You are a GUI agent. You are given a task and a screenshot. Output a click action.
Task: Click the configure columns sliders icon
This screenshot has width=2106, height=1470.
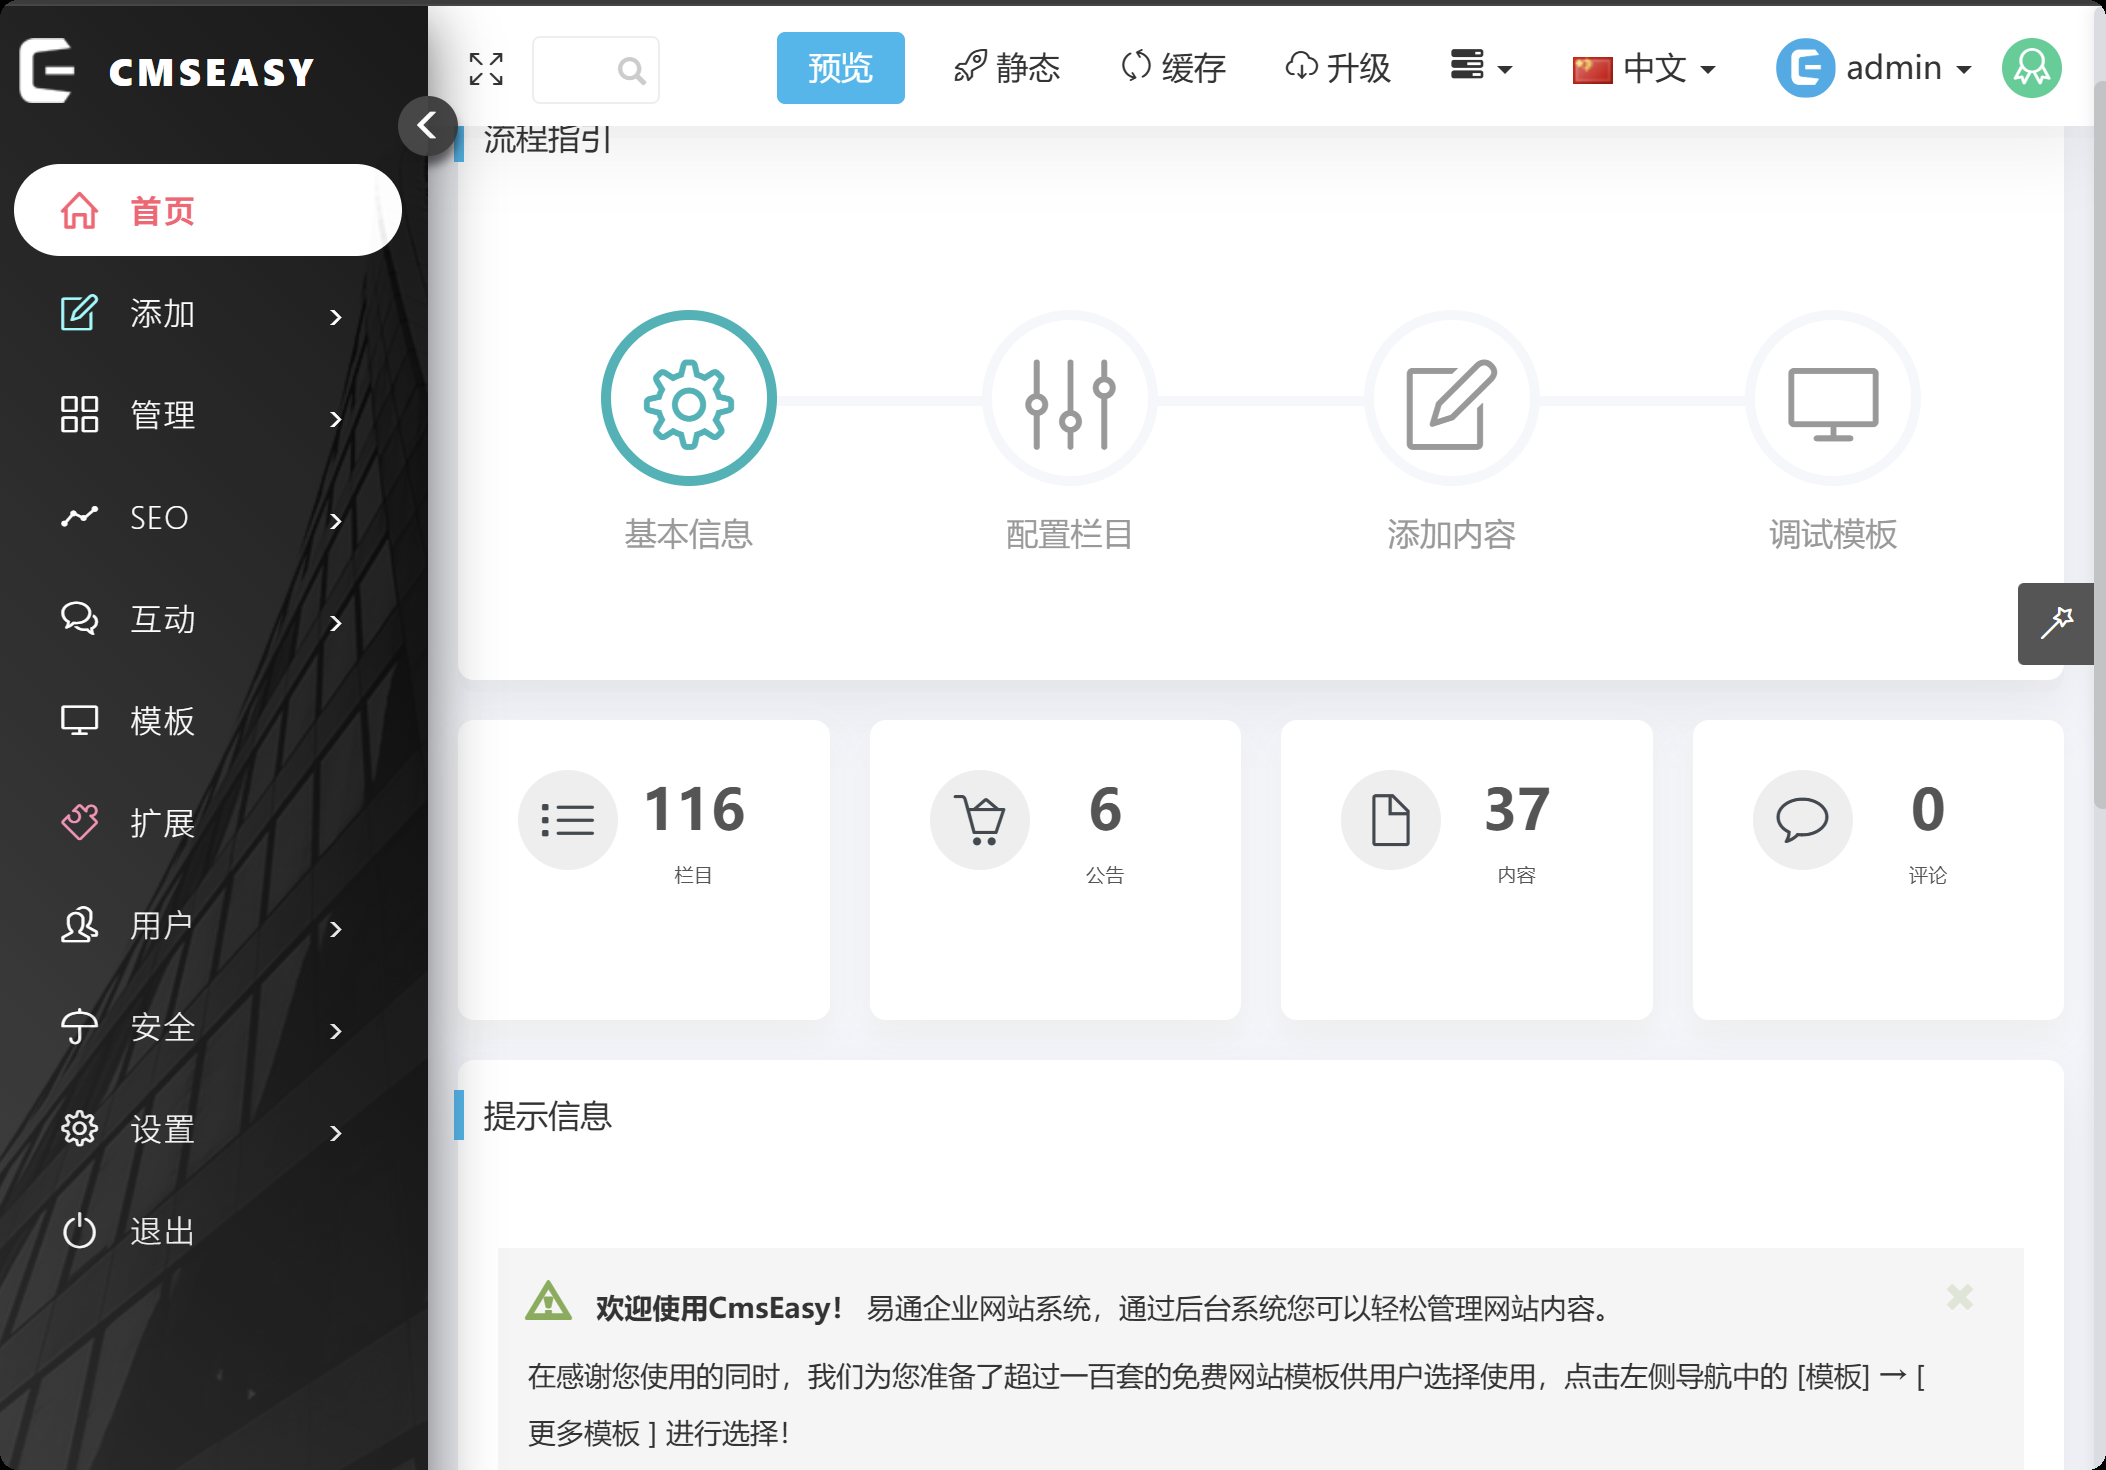[1069, 399]
